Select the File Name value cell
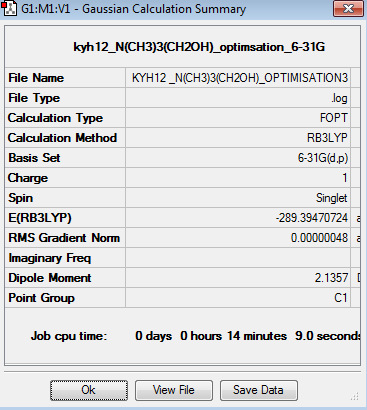Image resolution: width=367 pixels, height=410 pixels. pos(238,78)
